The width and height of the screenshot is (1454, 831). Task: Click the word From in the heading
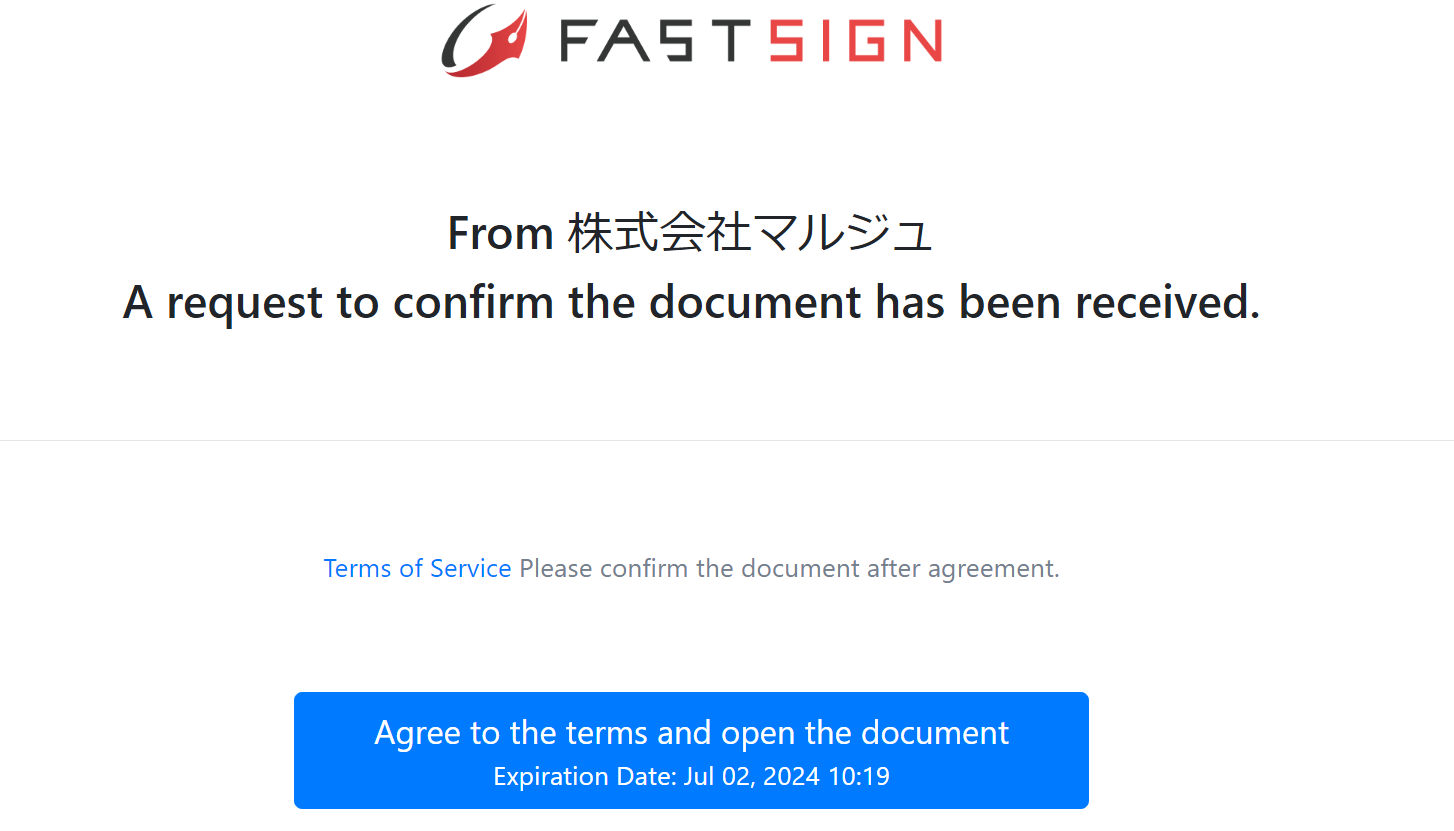tap(500, 234)
